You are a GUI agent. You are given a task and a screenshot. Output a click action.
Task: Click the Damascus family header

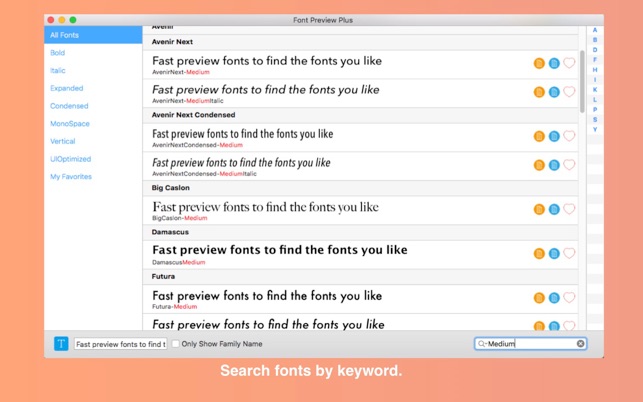[x=170, y=232]
